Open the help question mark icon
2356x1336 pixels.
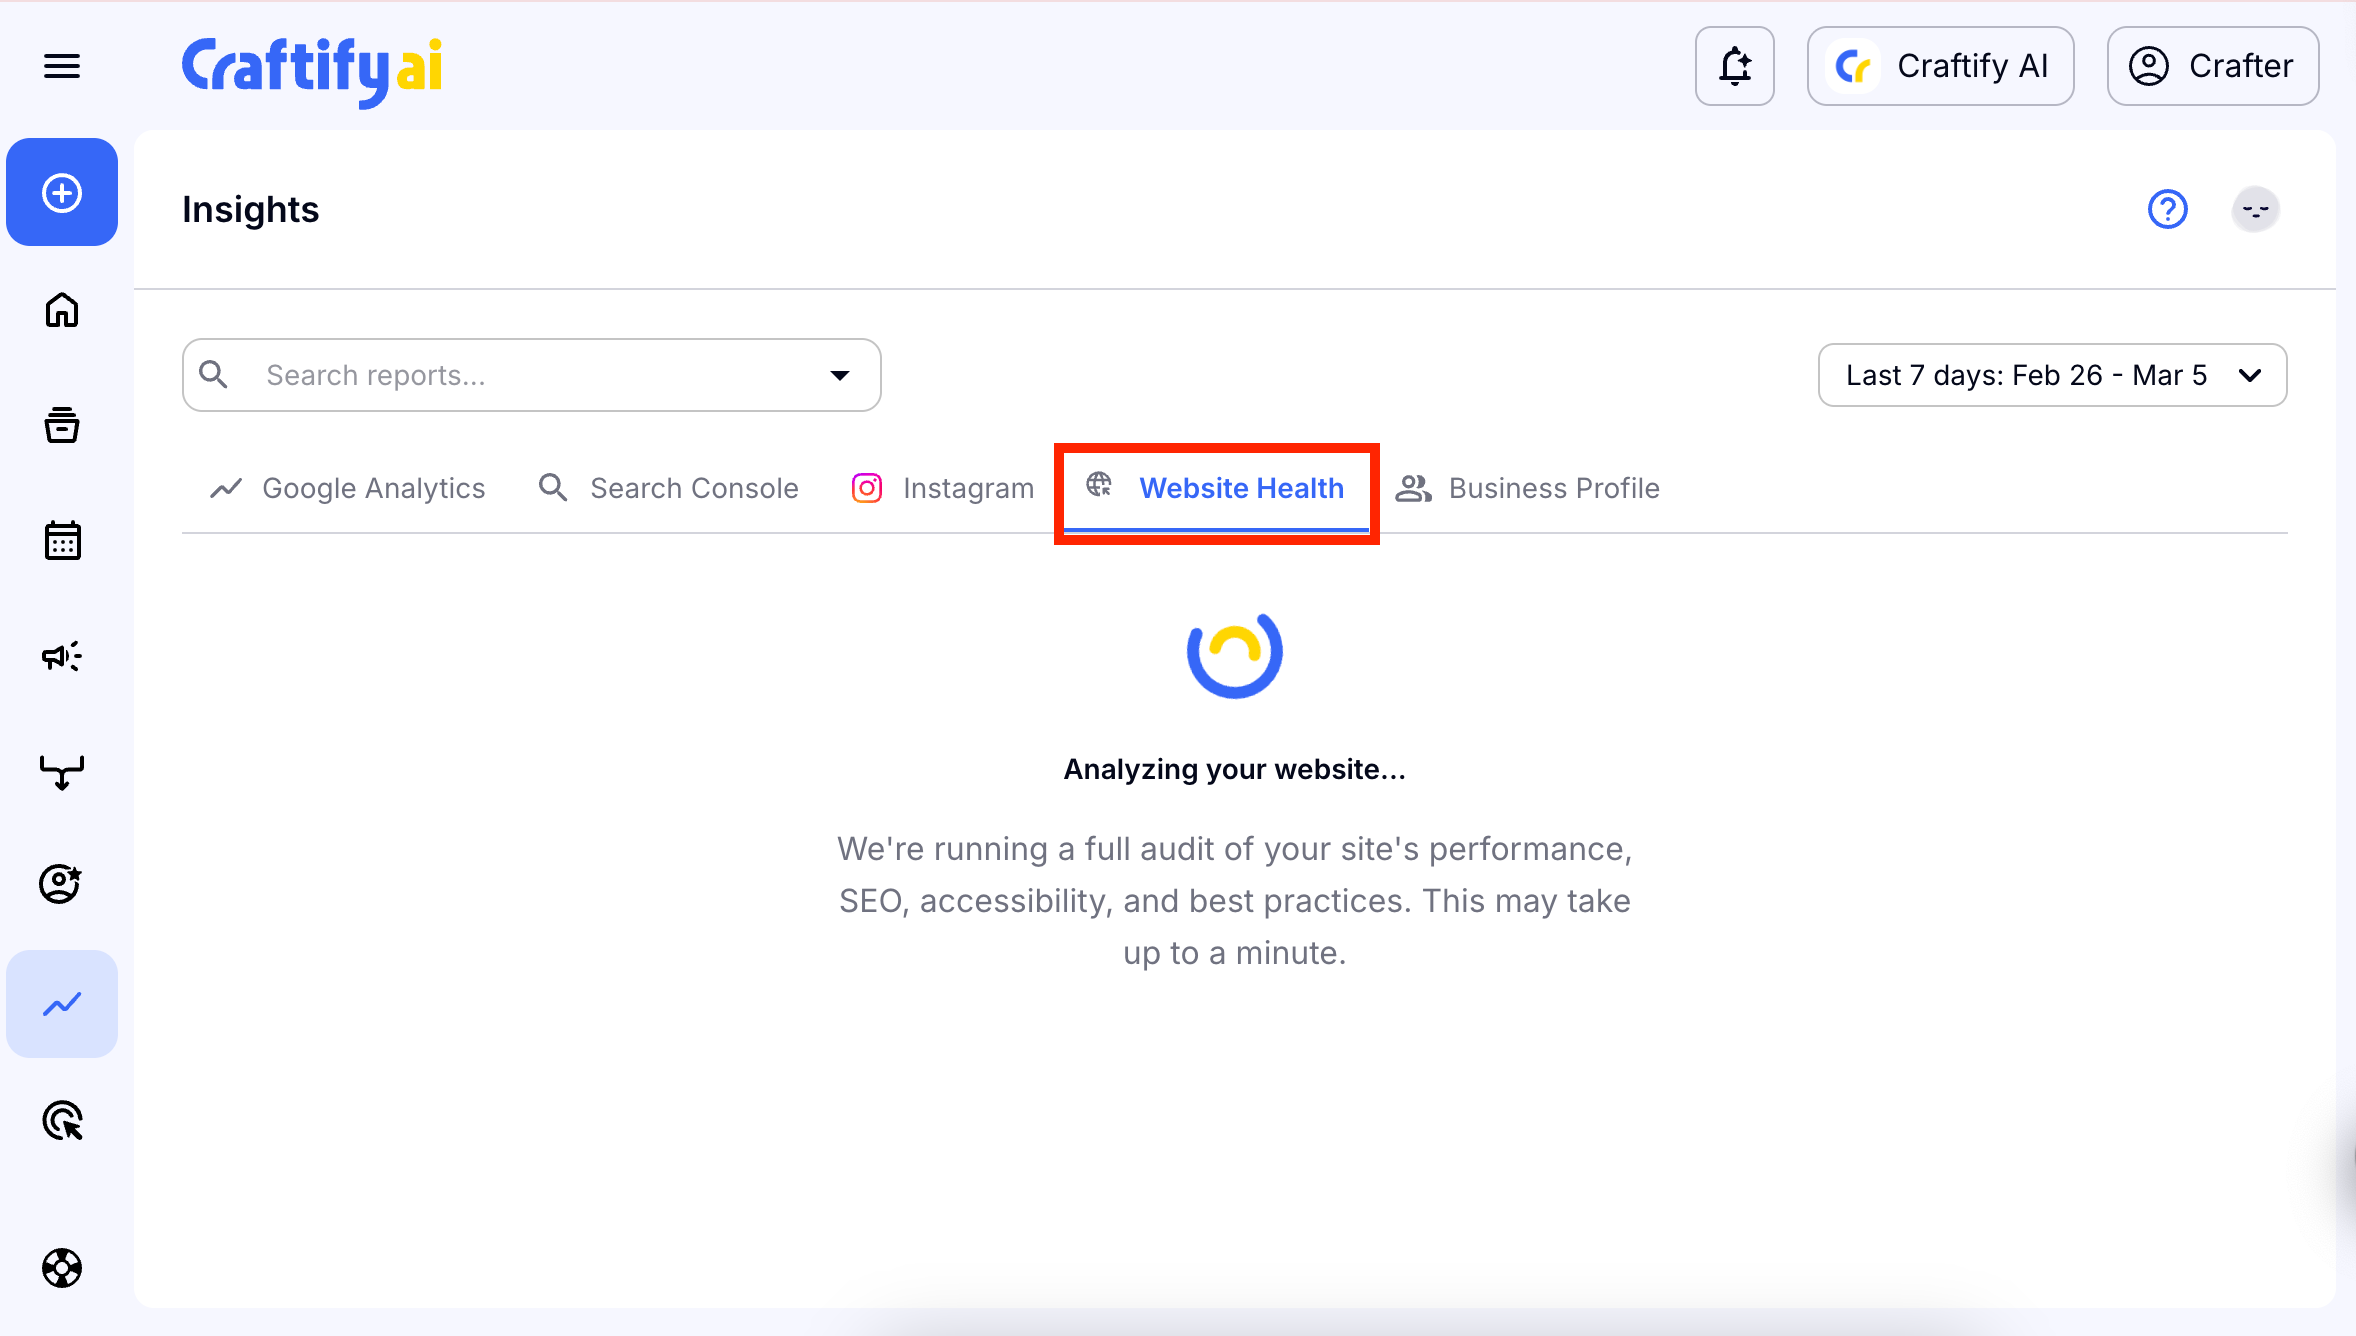[2167, 210]
